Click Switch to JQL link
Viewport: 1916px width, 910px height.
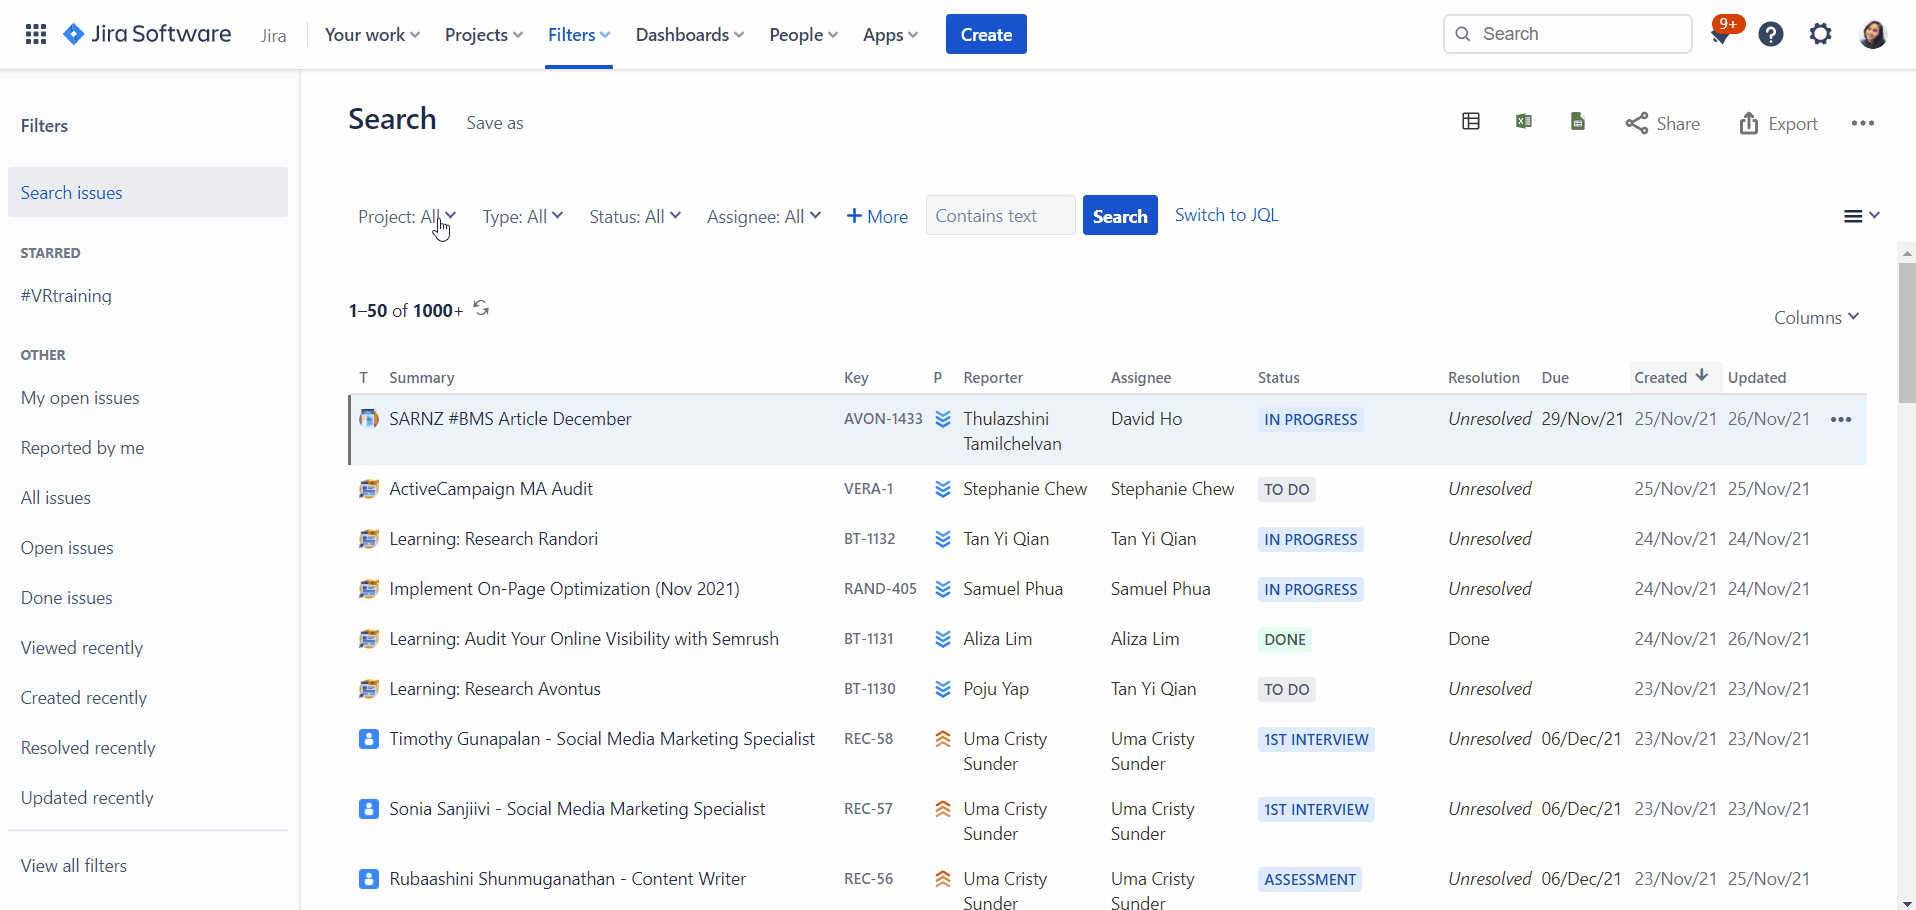coord(1226,215)
